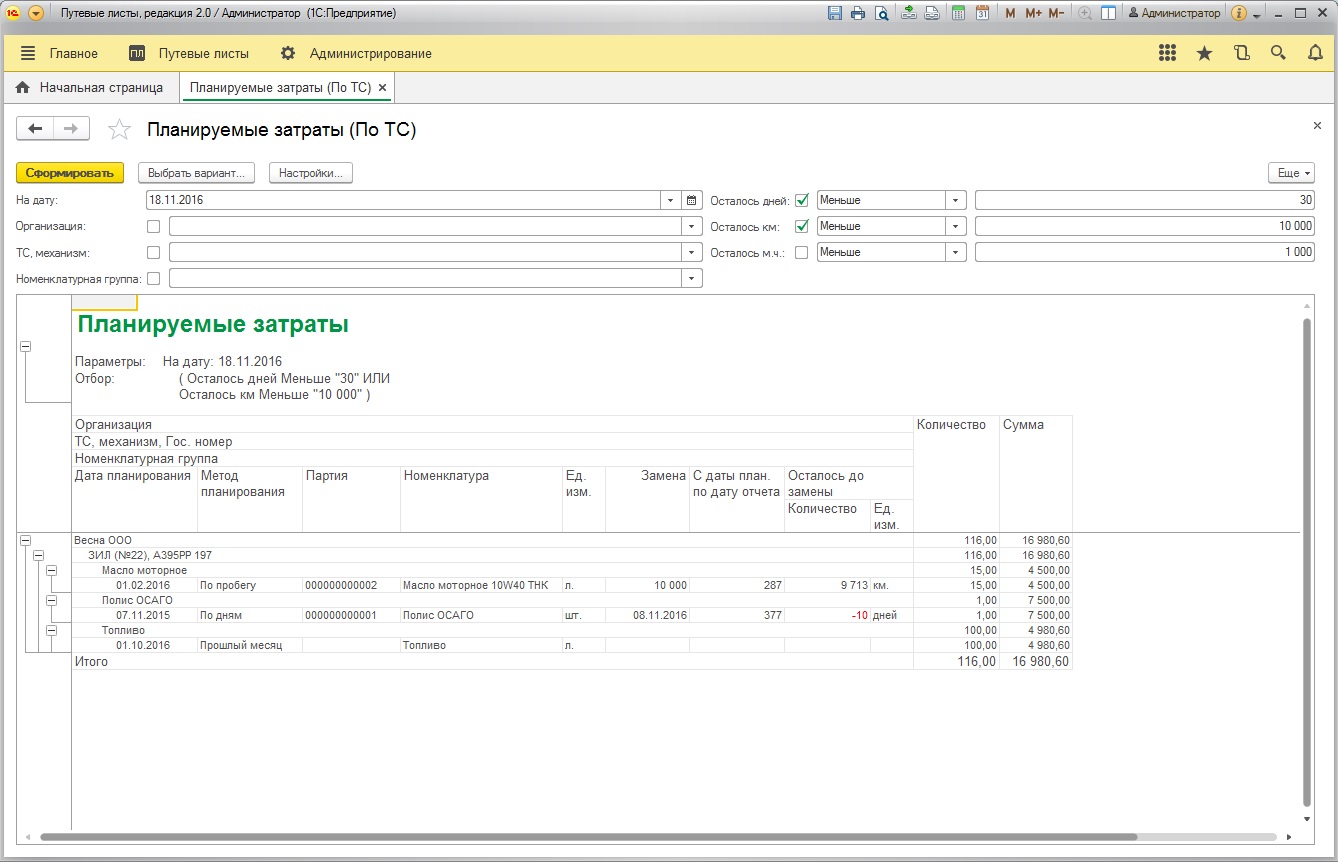Collapse the Масло моторное group
Viewport: 1338px width, 862px height.
[x=52, y=570]
